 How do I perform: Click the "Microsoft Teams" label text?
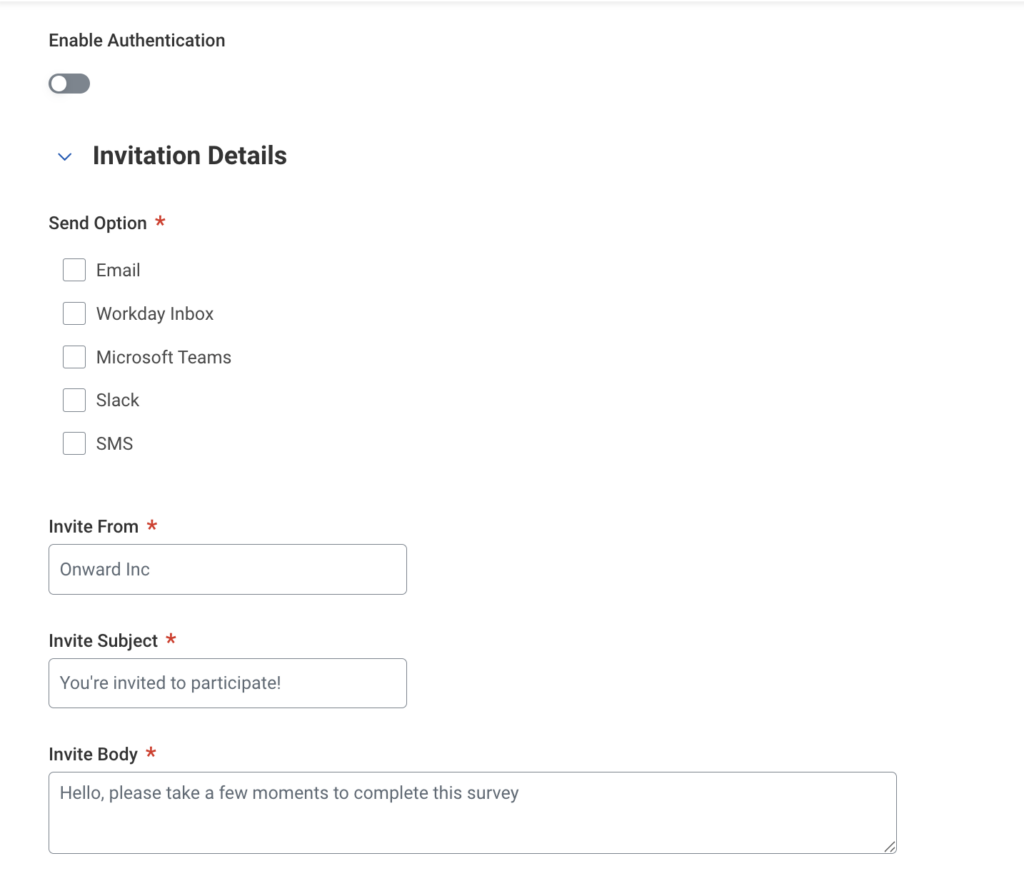(163, 357)
